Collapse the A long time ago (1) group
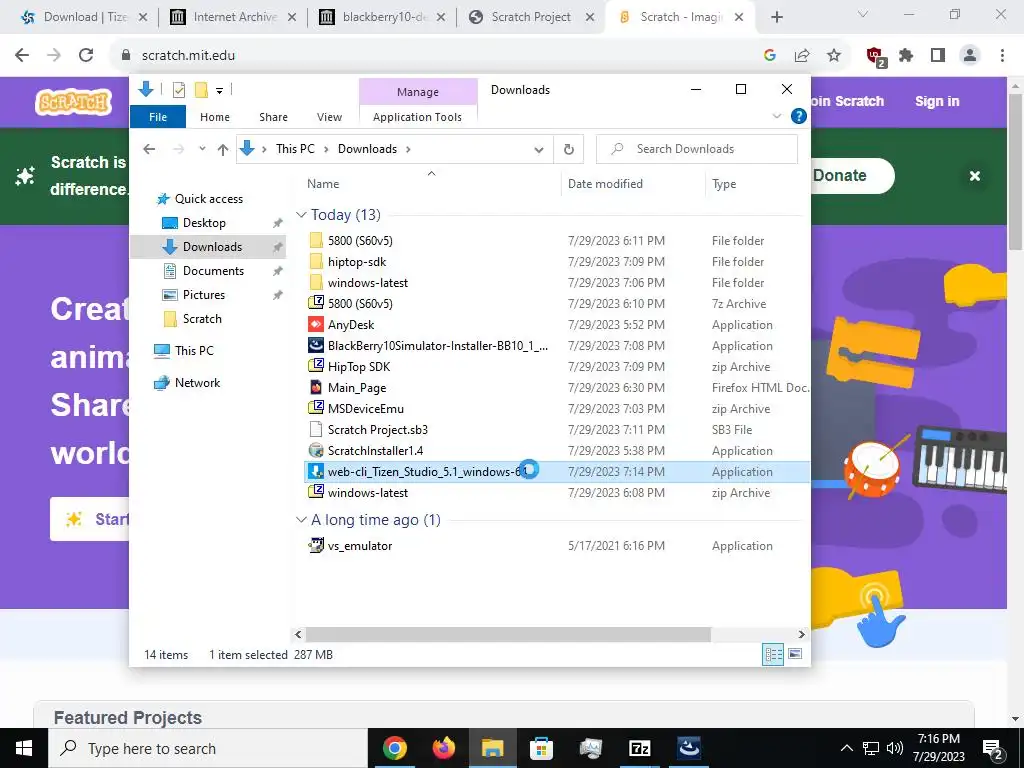The width and height of the screenshot is (1024, 768). [x=301, y=520]
